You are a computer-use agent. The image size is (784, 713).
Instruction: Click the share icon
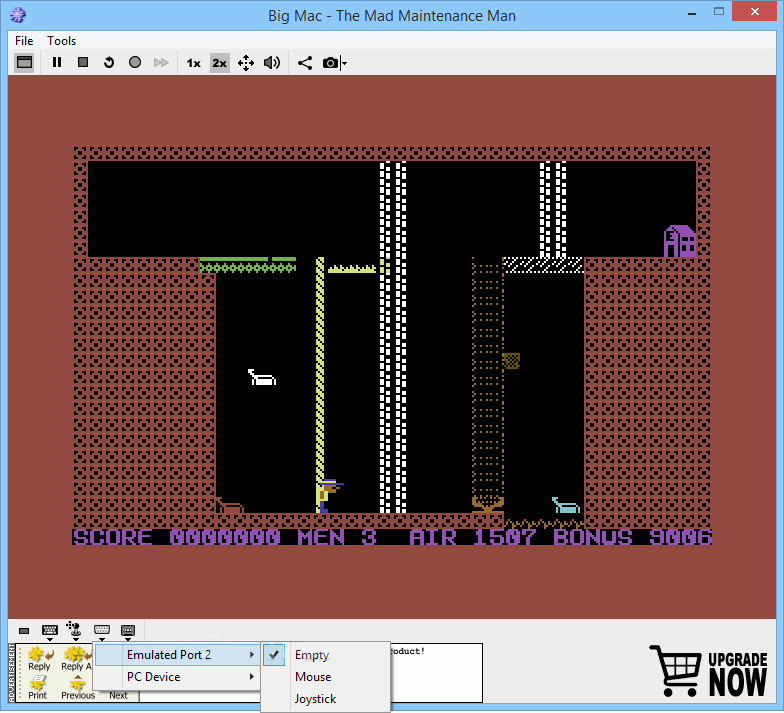[304, 63]
